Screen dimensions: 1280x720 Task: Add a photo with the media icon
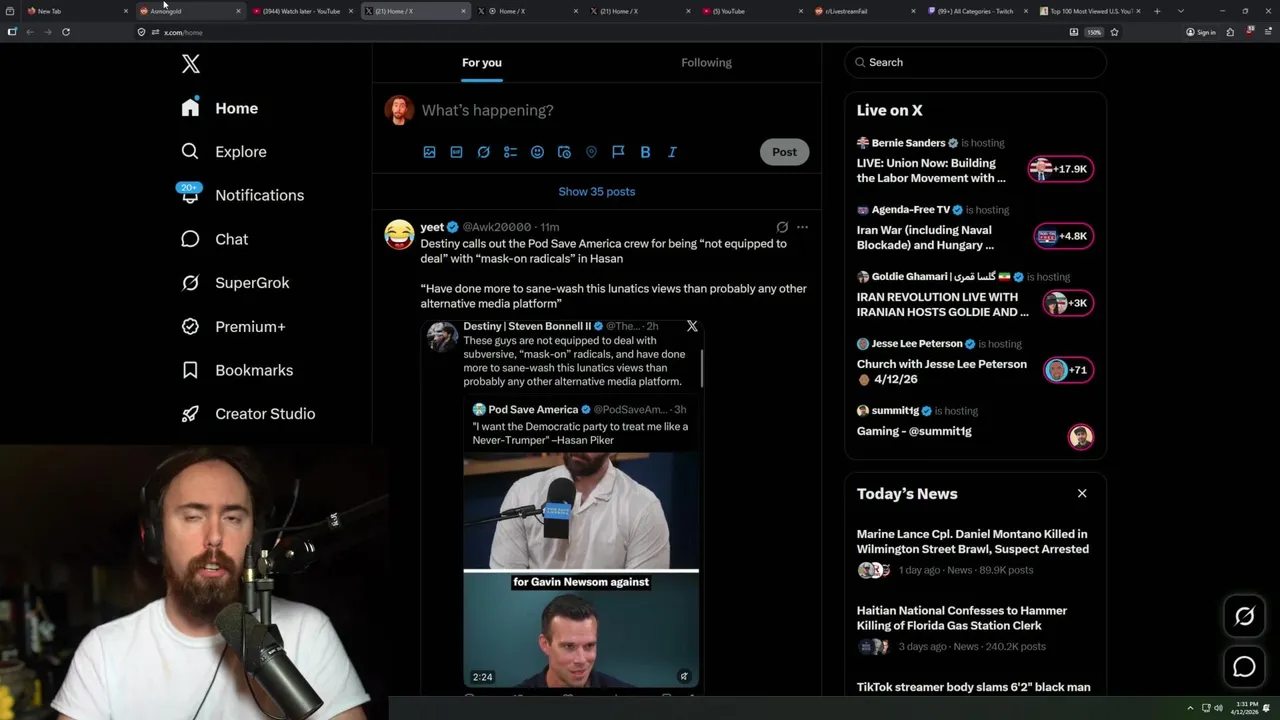click(429, 152)
